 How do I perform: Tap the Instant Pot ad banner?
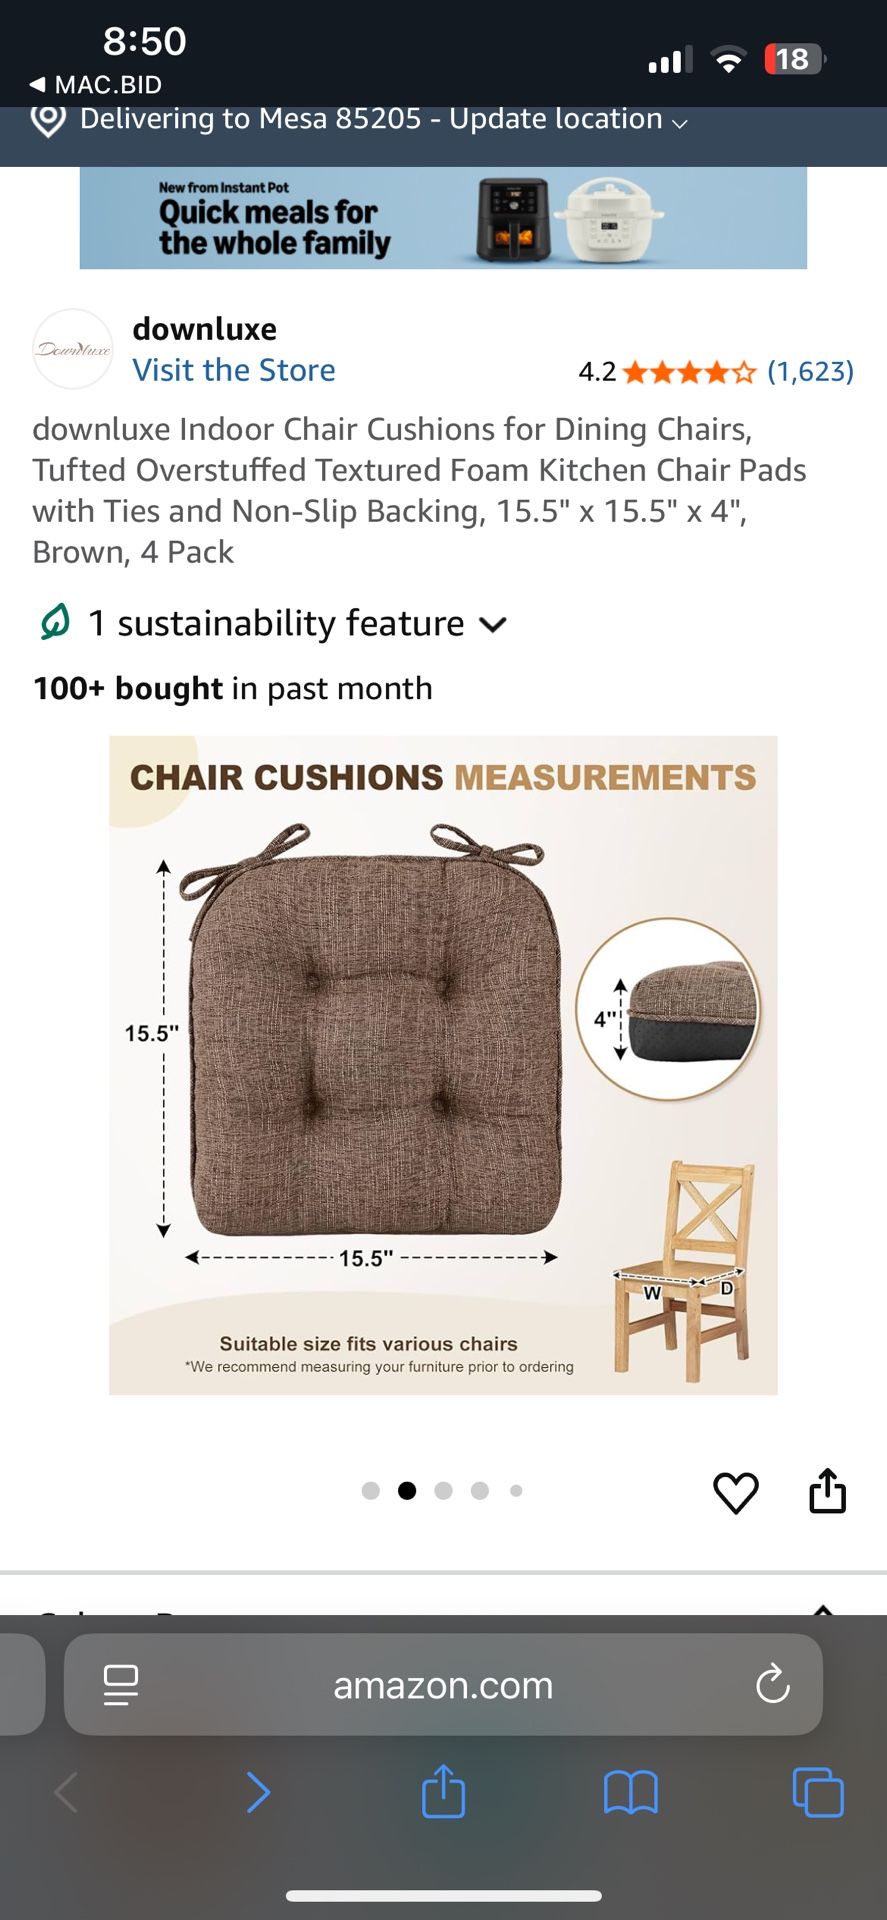pyautogui.click(x=443, y=218)
